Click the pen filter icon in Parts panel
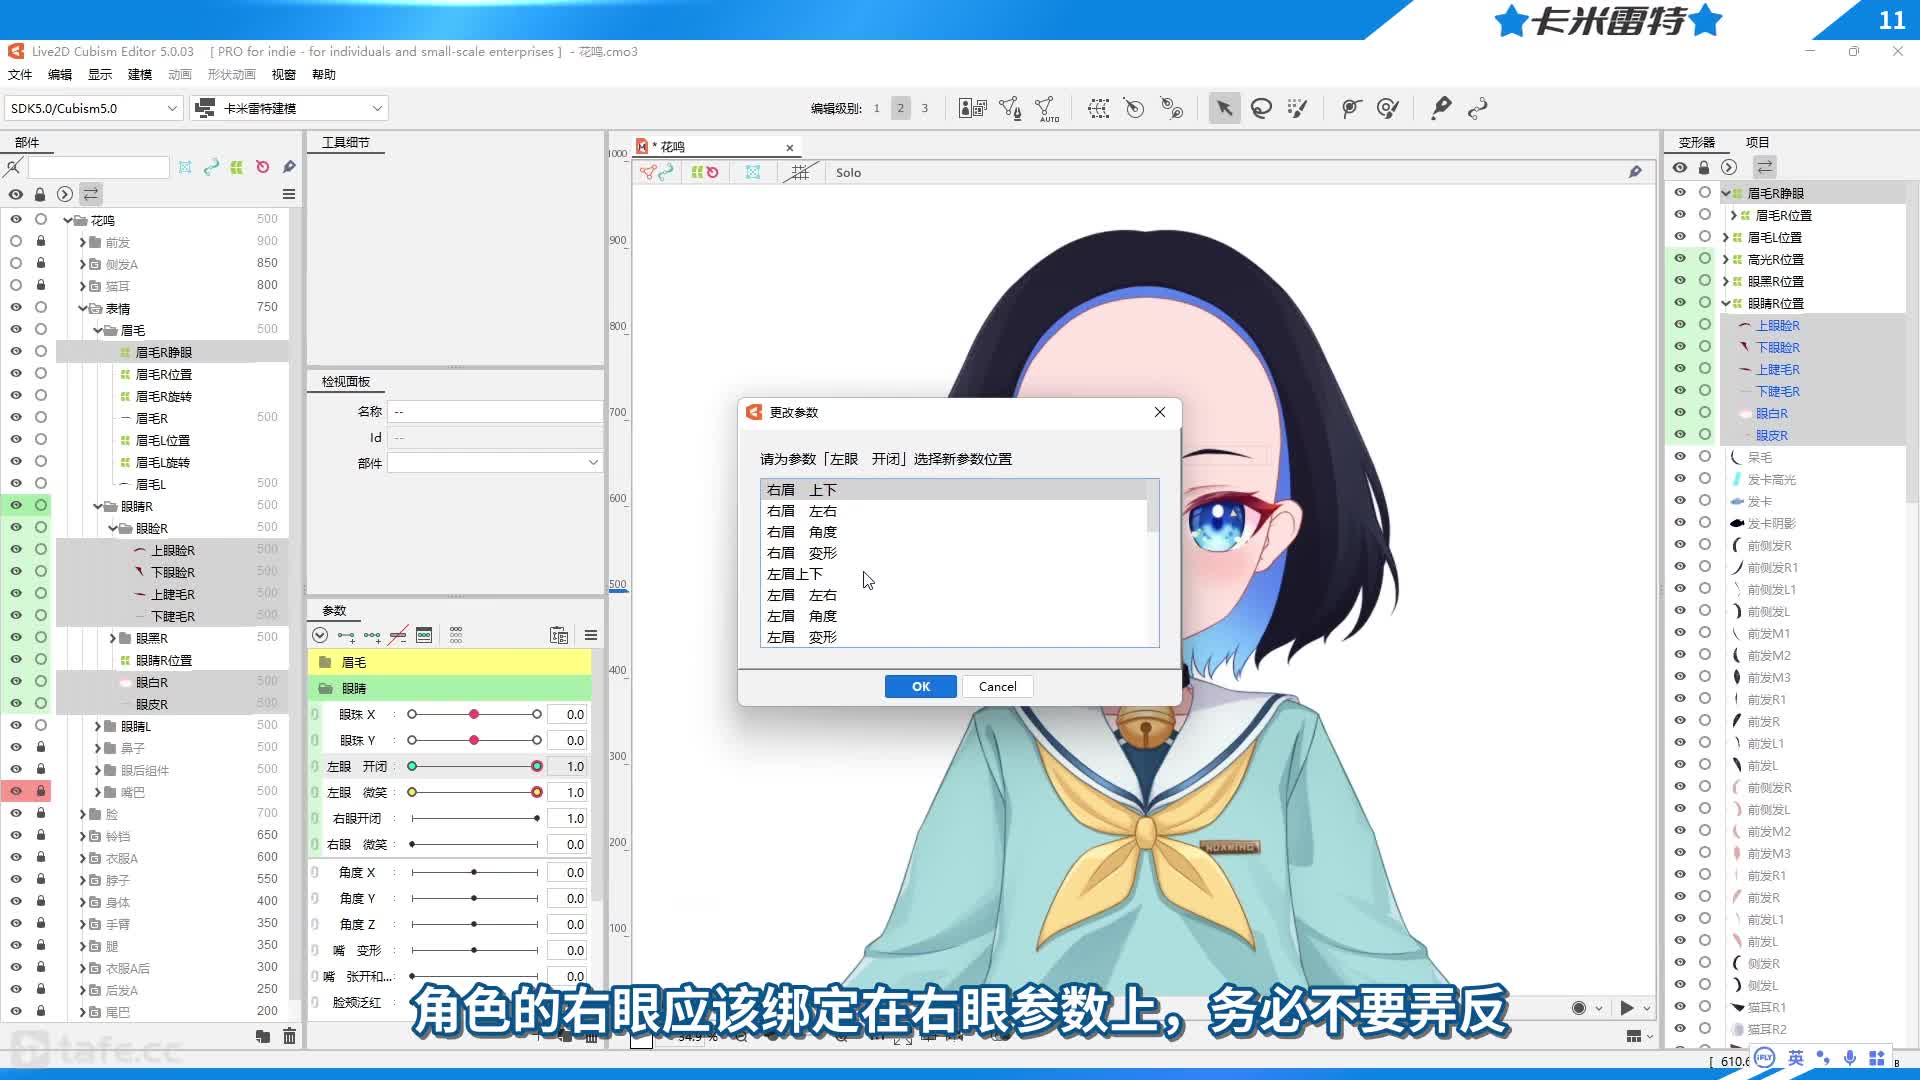Viewport: 1920px width, 1080px height. 289,167
